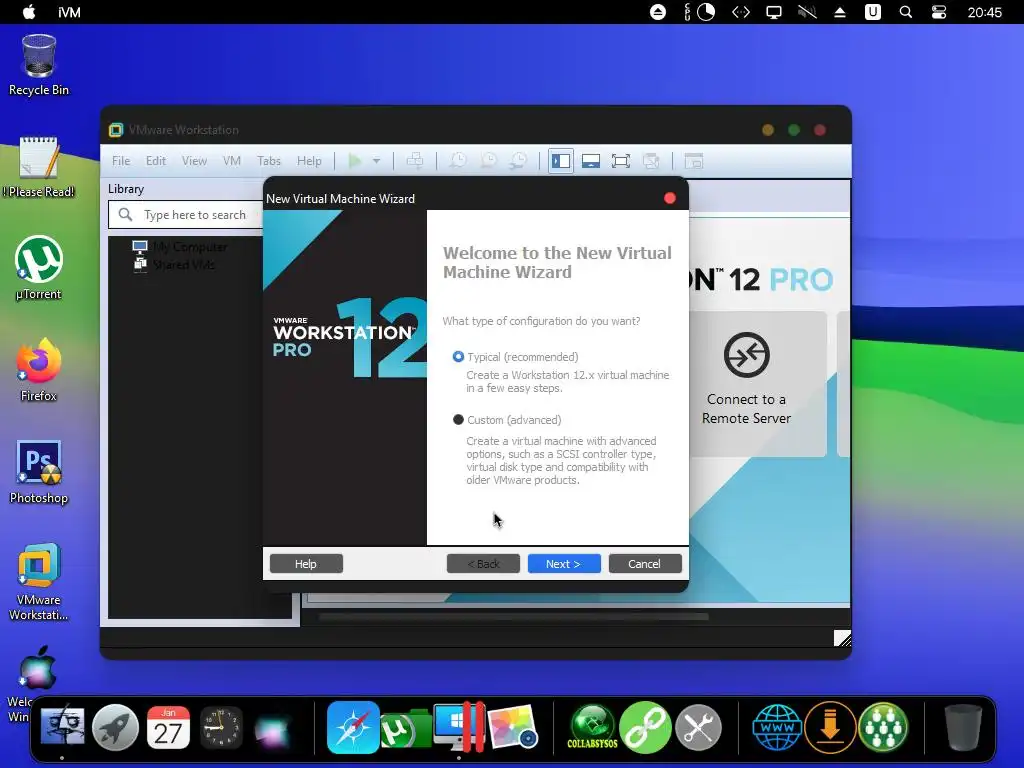Open the Tabs menu in VMware Workstation
The height and width of the screenshot is (768, 1024).
click(268, 161)
